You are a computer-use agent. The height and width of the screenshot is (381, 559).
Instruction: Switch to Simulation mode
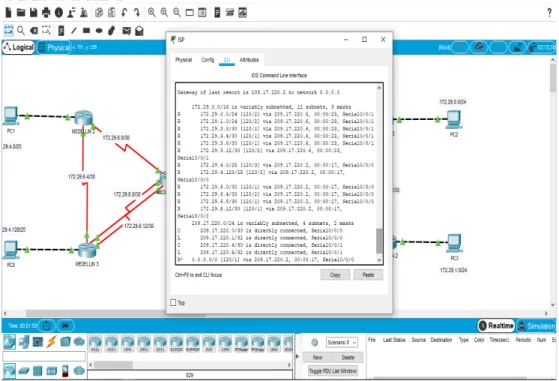pos(536,325)
